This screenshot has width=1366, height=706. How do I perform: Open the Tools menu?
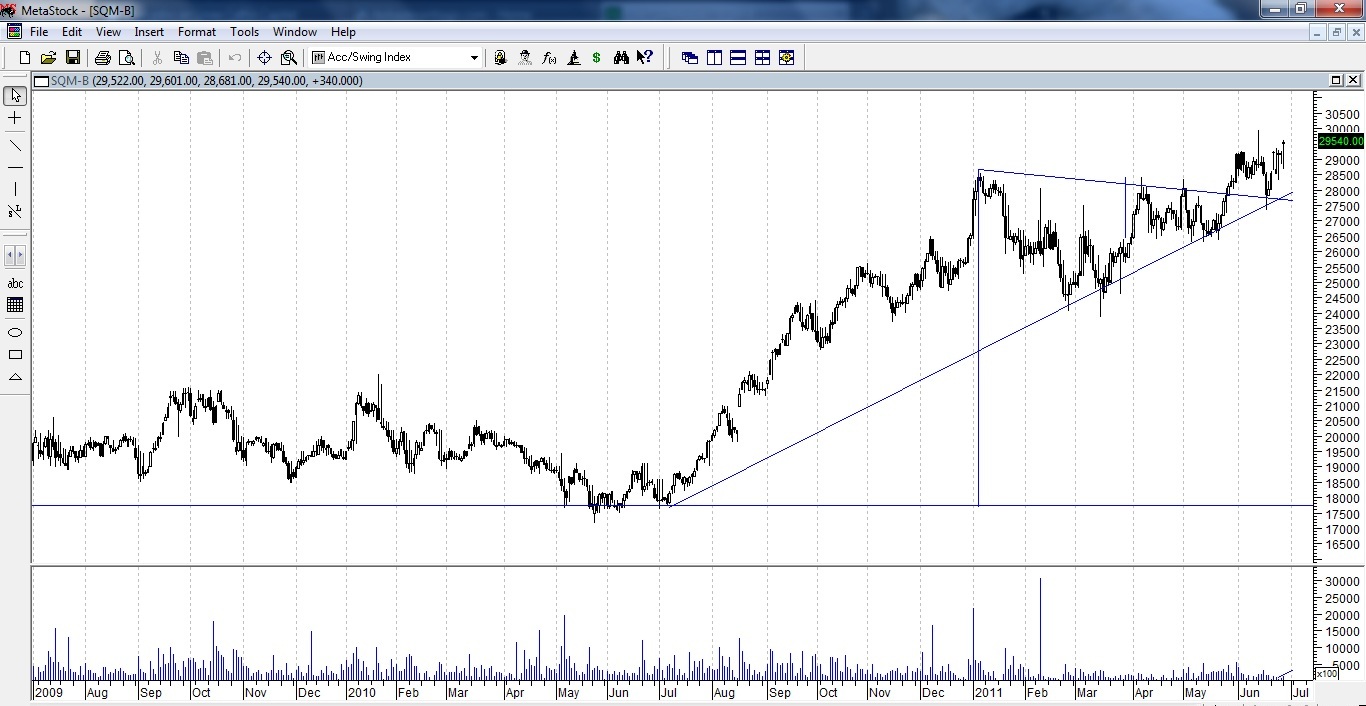[x=244, y=32]
